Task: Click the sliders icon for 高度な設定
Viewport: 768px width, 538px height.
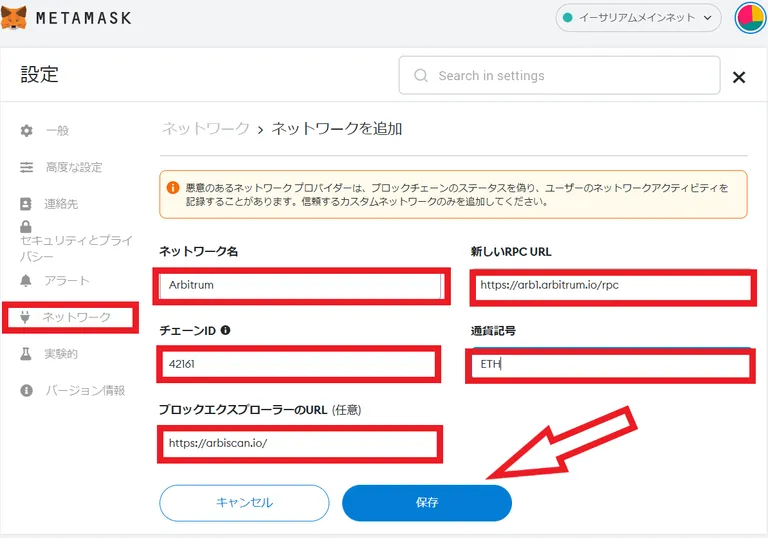Action: coord(26,168)
